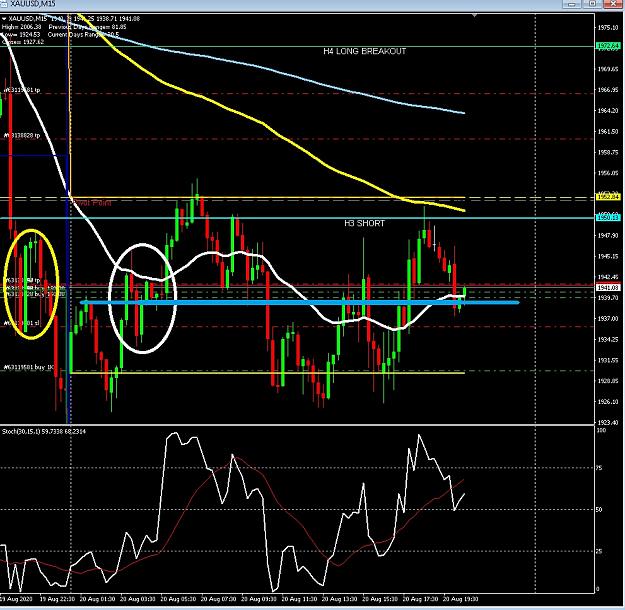625x610 pixels.
Task: Click the chart shift triangle marker at top
Action: [x=474, y=15]
